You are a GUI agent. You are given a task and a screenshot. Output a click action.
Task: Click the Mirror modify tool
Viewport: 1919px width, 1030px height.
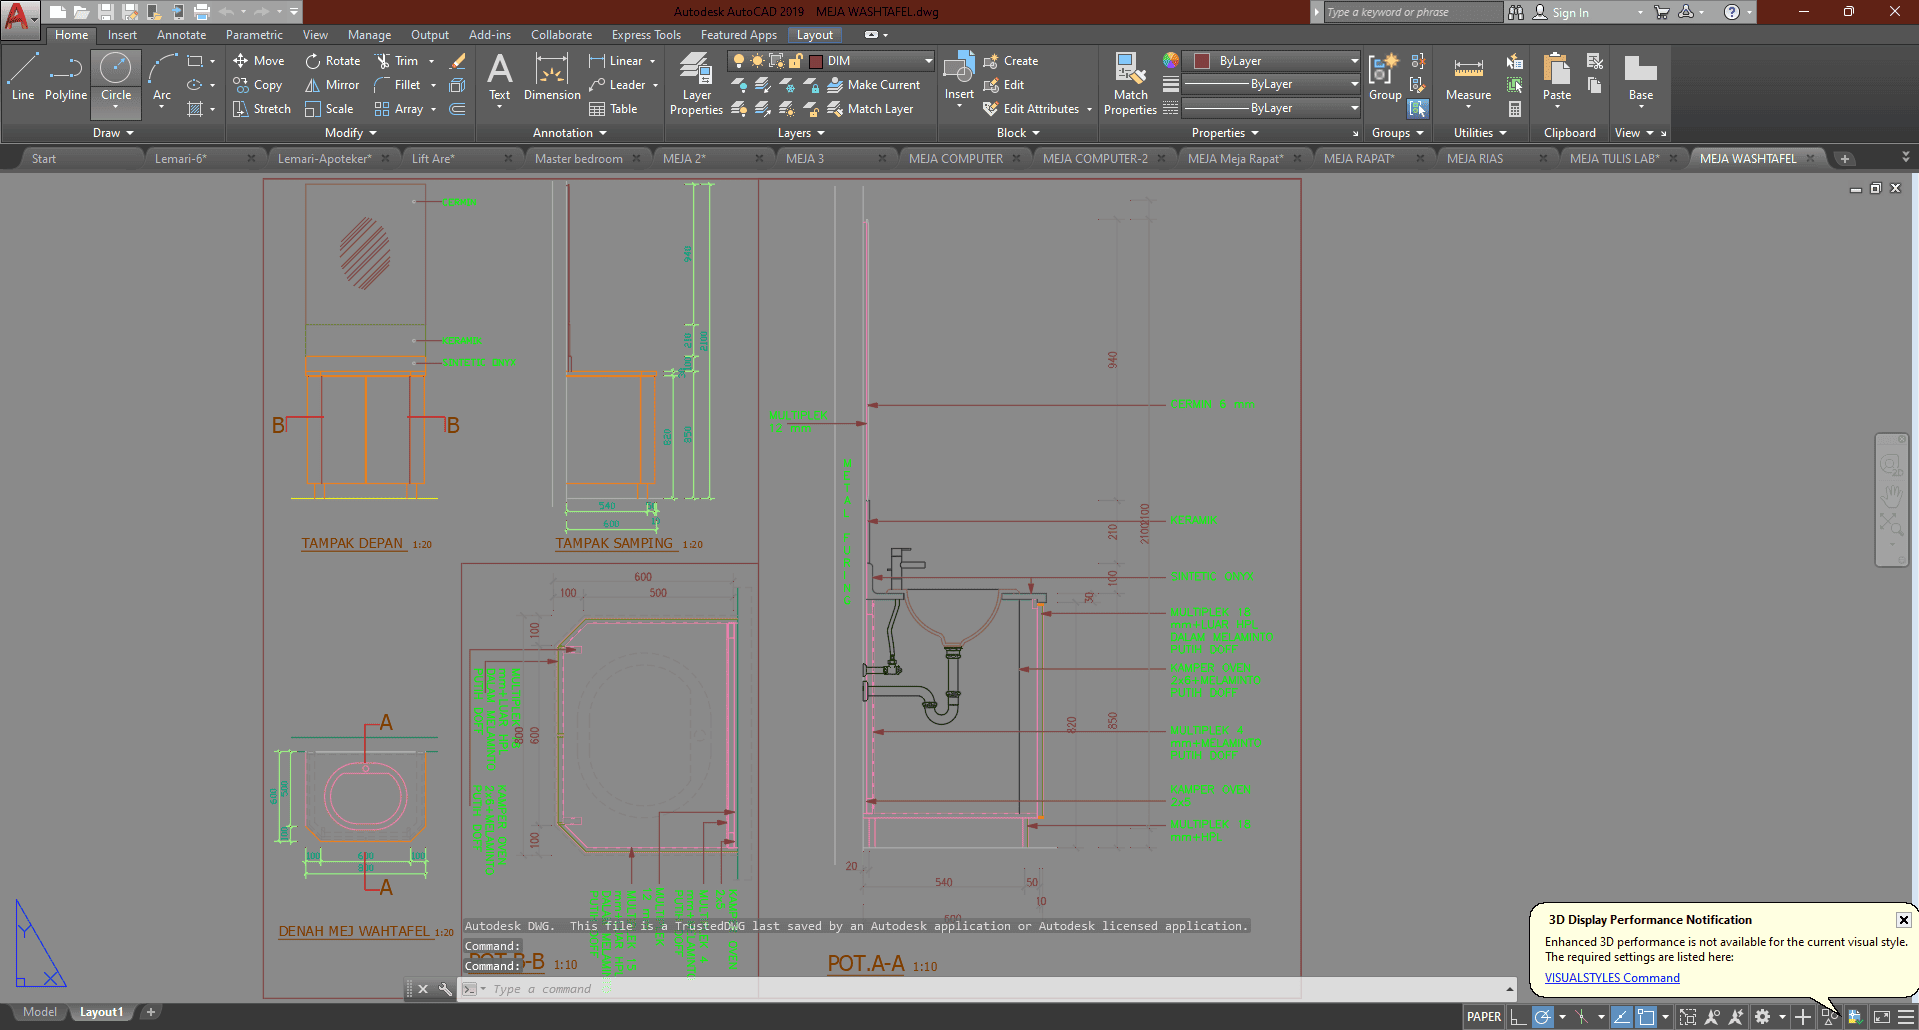(332, 85)
